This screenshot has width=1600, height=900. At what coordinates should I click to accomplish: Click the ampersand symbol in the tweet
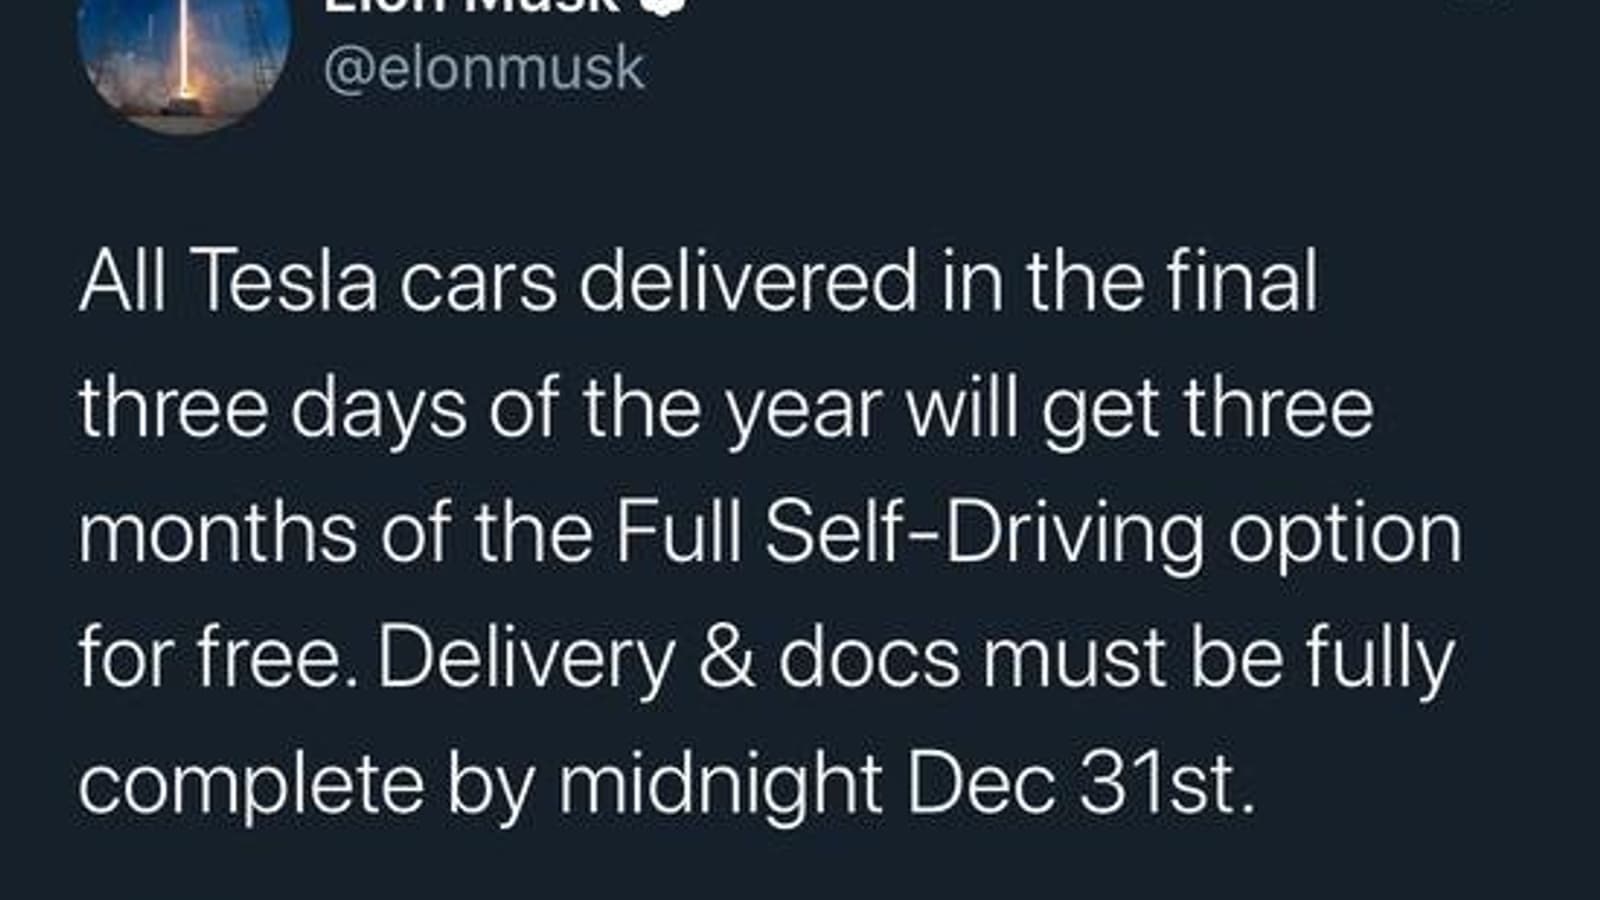[x=726, y=658]
